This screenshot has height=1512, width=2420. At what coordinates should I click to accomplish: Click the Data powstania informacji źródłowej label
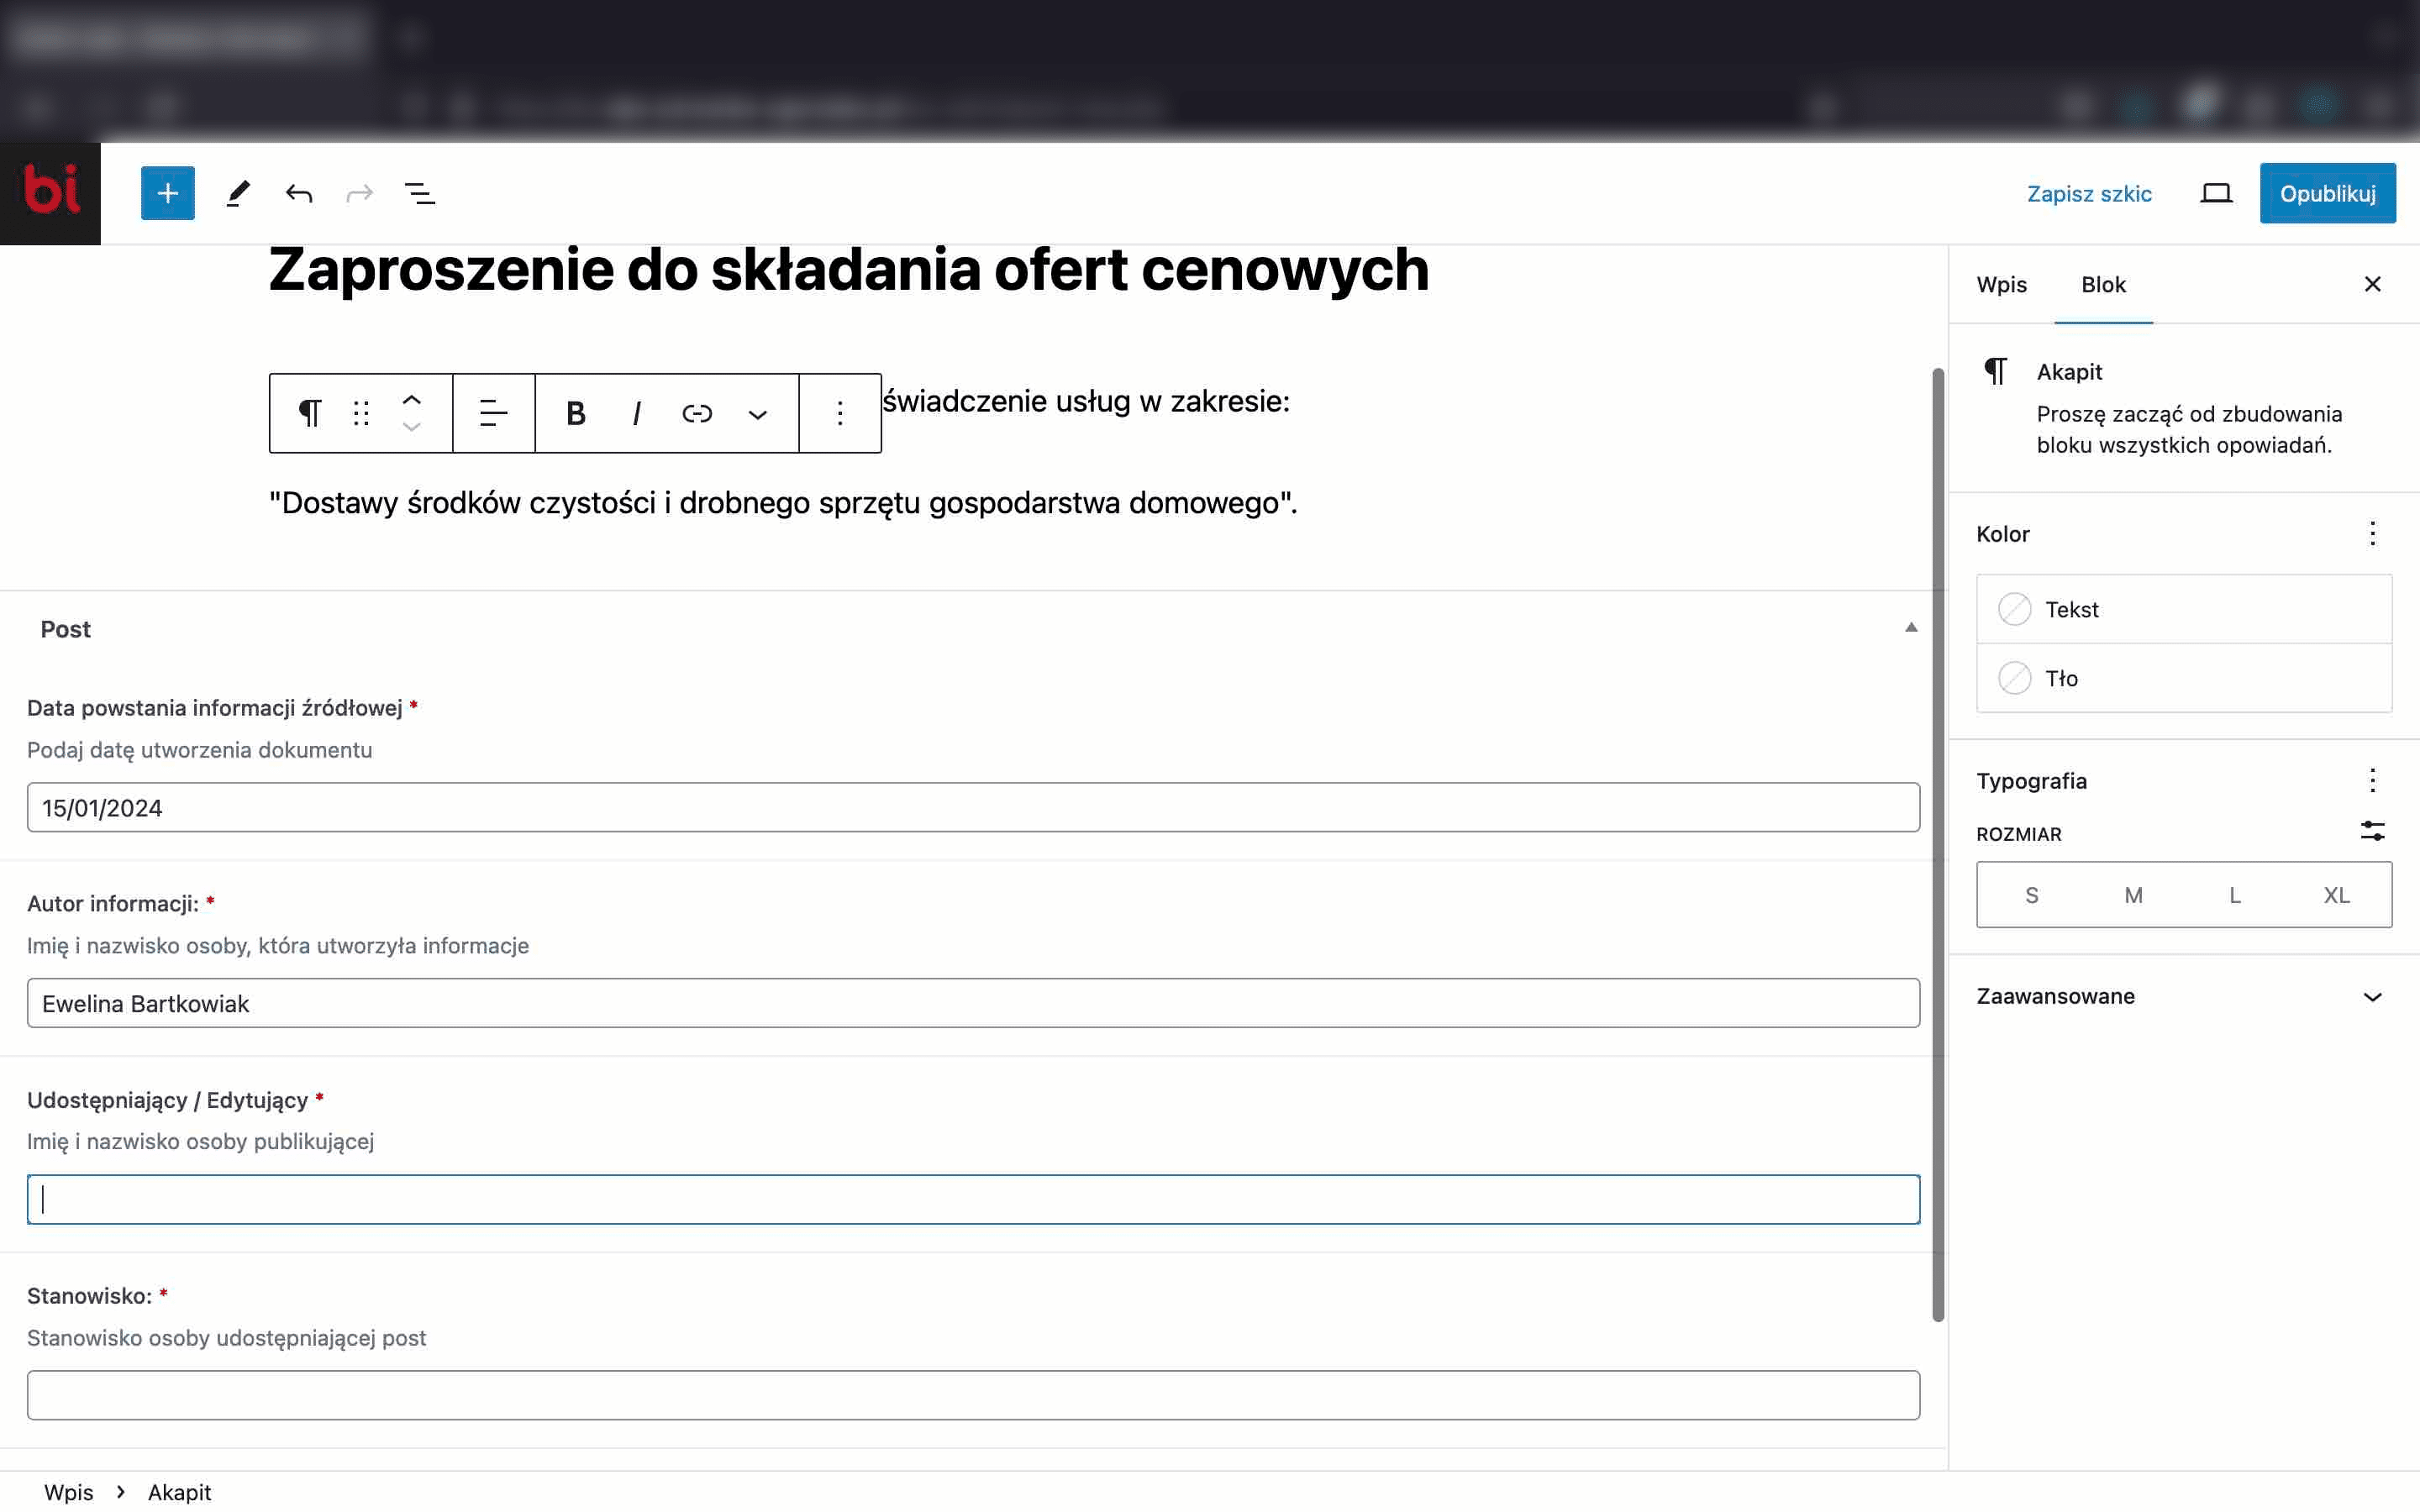[x=214, y=708]
